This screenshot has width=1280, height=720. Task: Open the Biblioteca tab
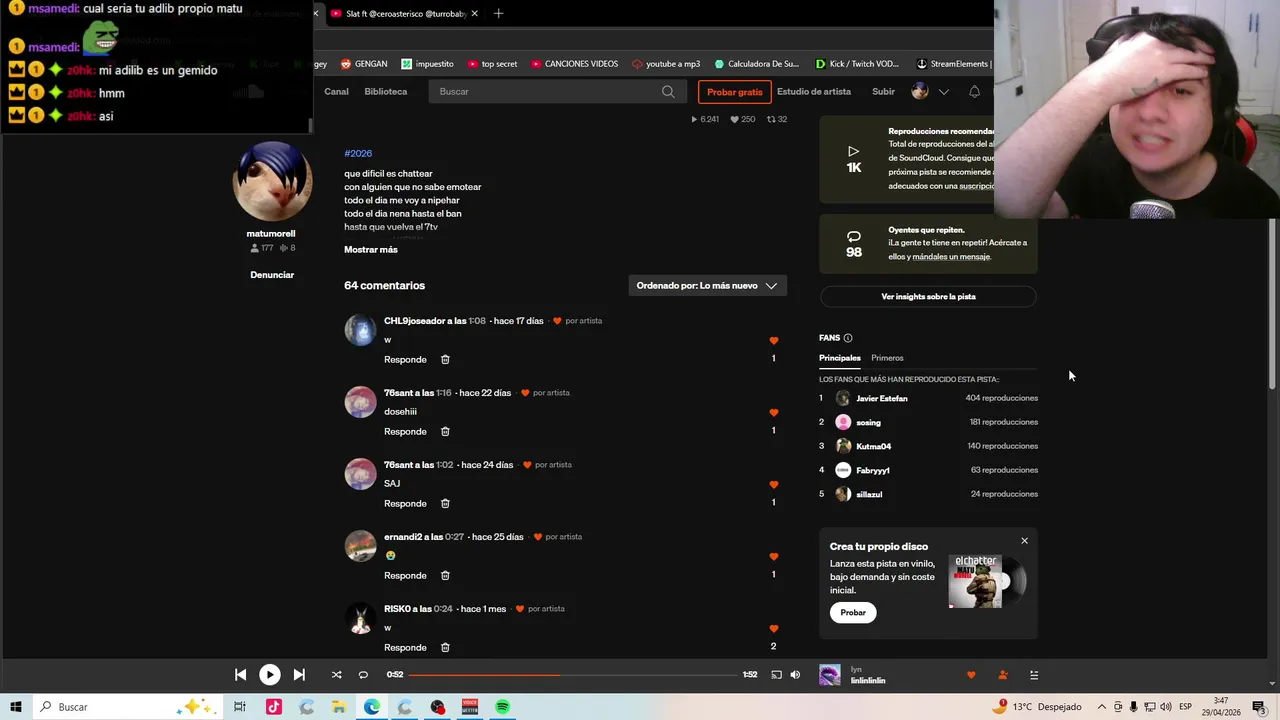[386, 92]
